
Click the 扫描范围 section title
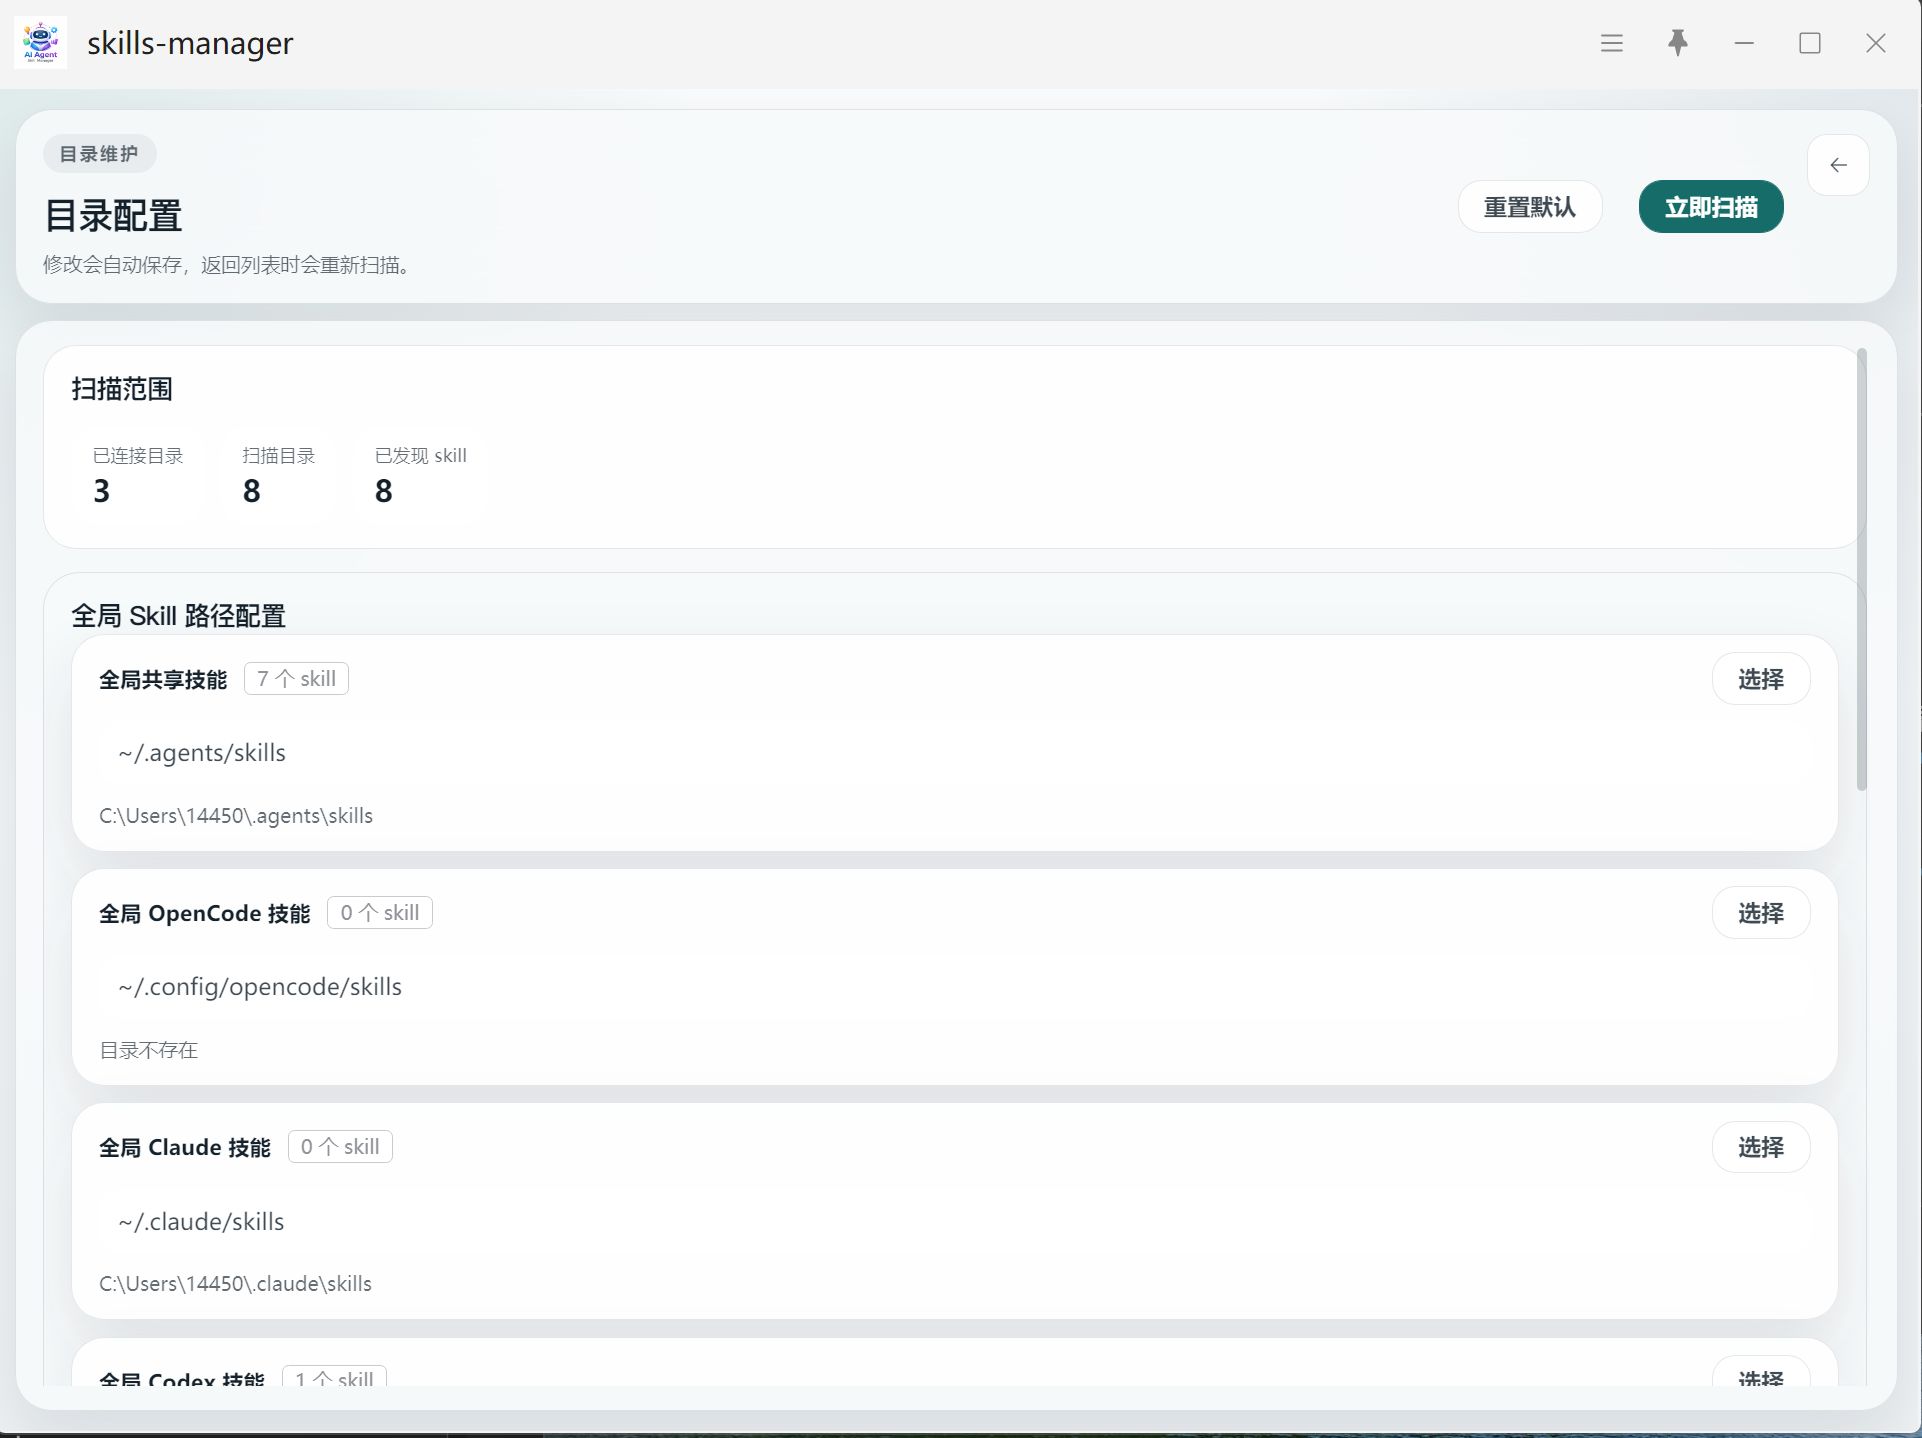[122, 389]
